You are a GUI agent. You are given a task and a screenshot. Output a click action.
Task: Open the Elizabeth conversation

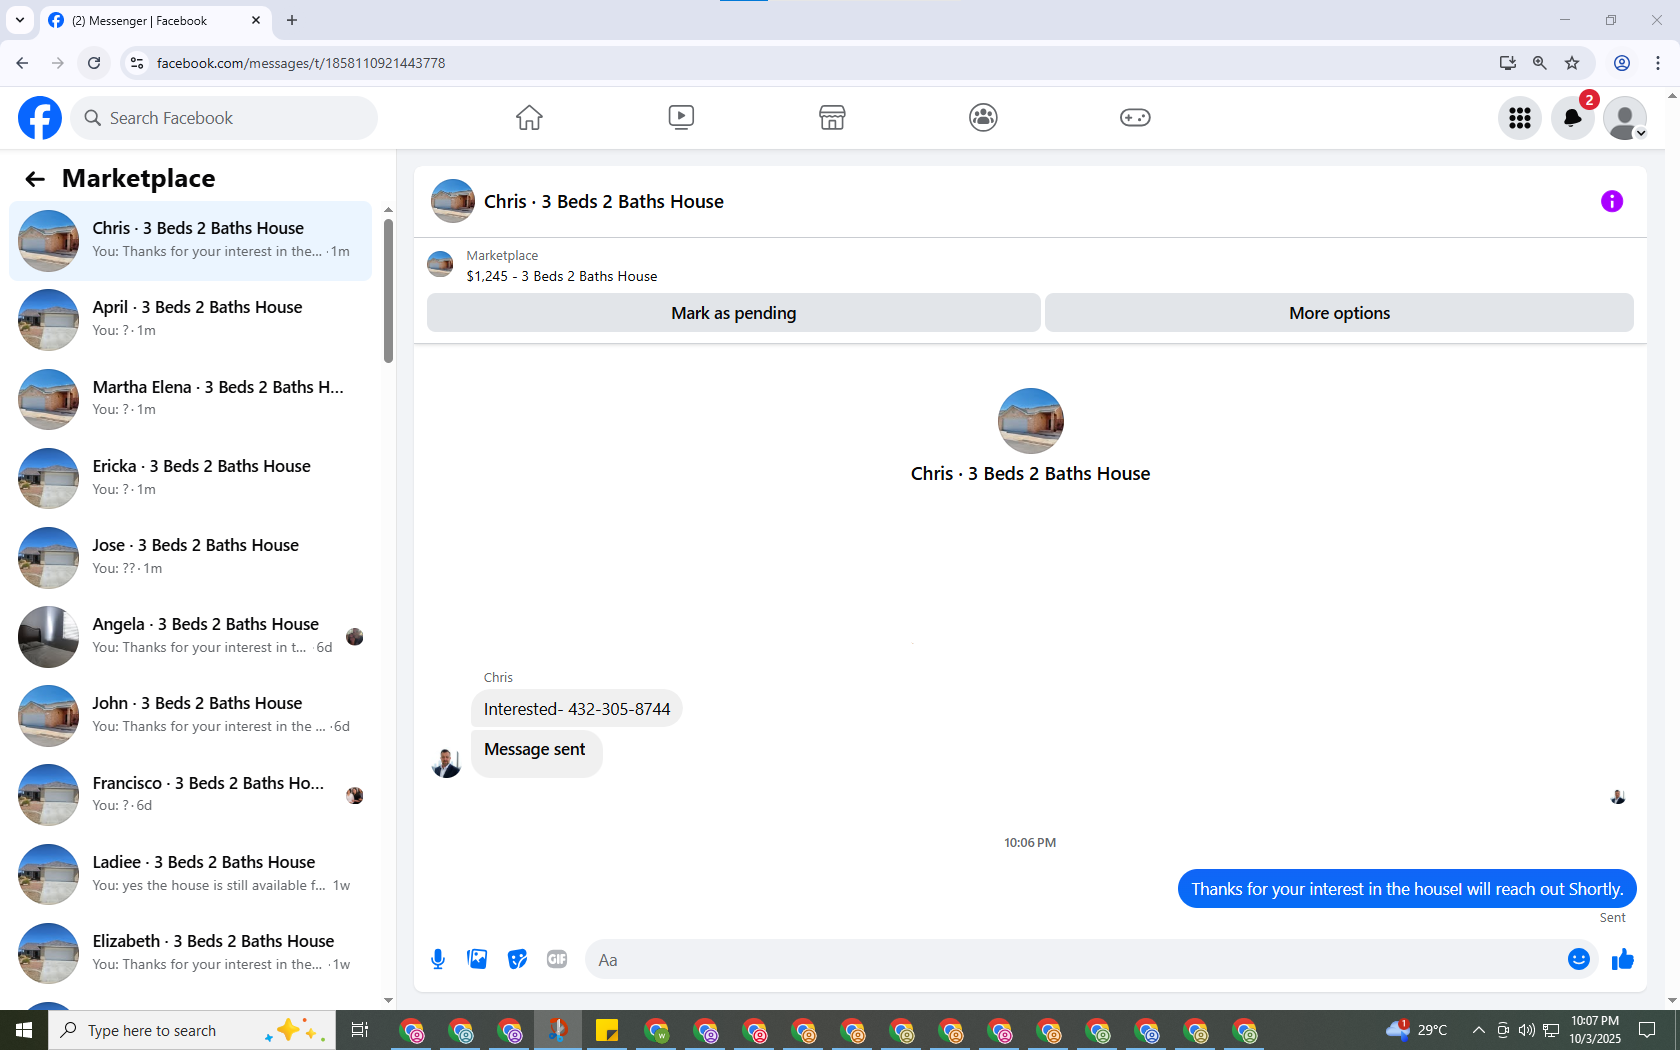[x=190, y=953]
